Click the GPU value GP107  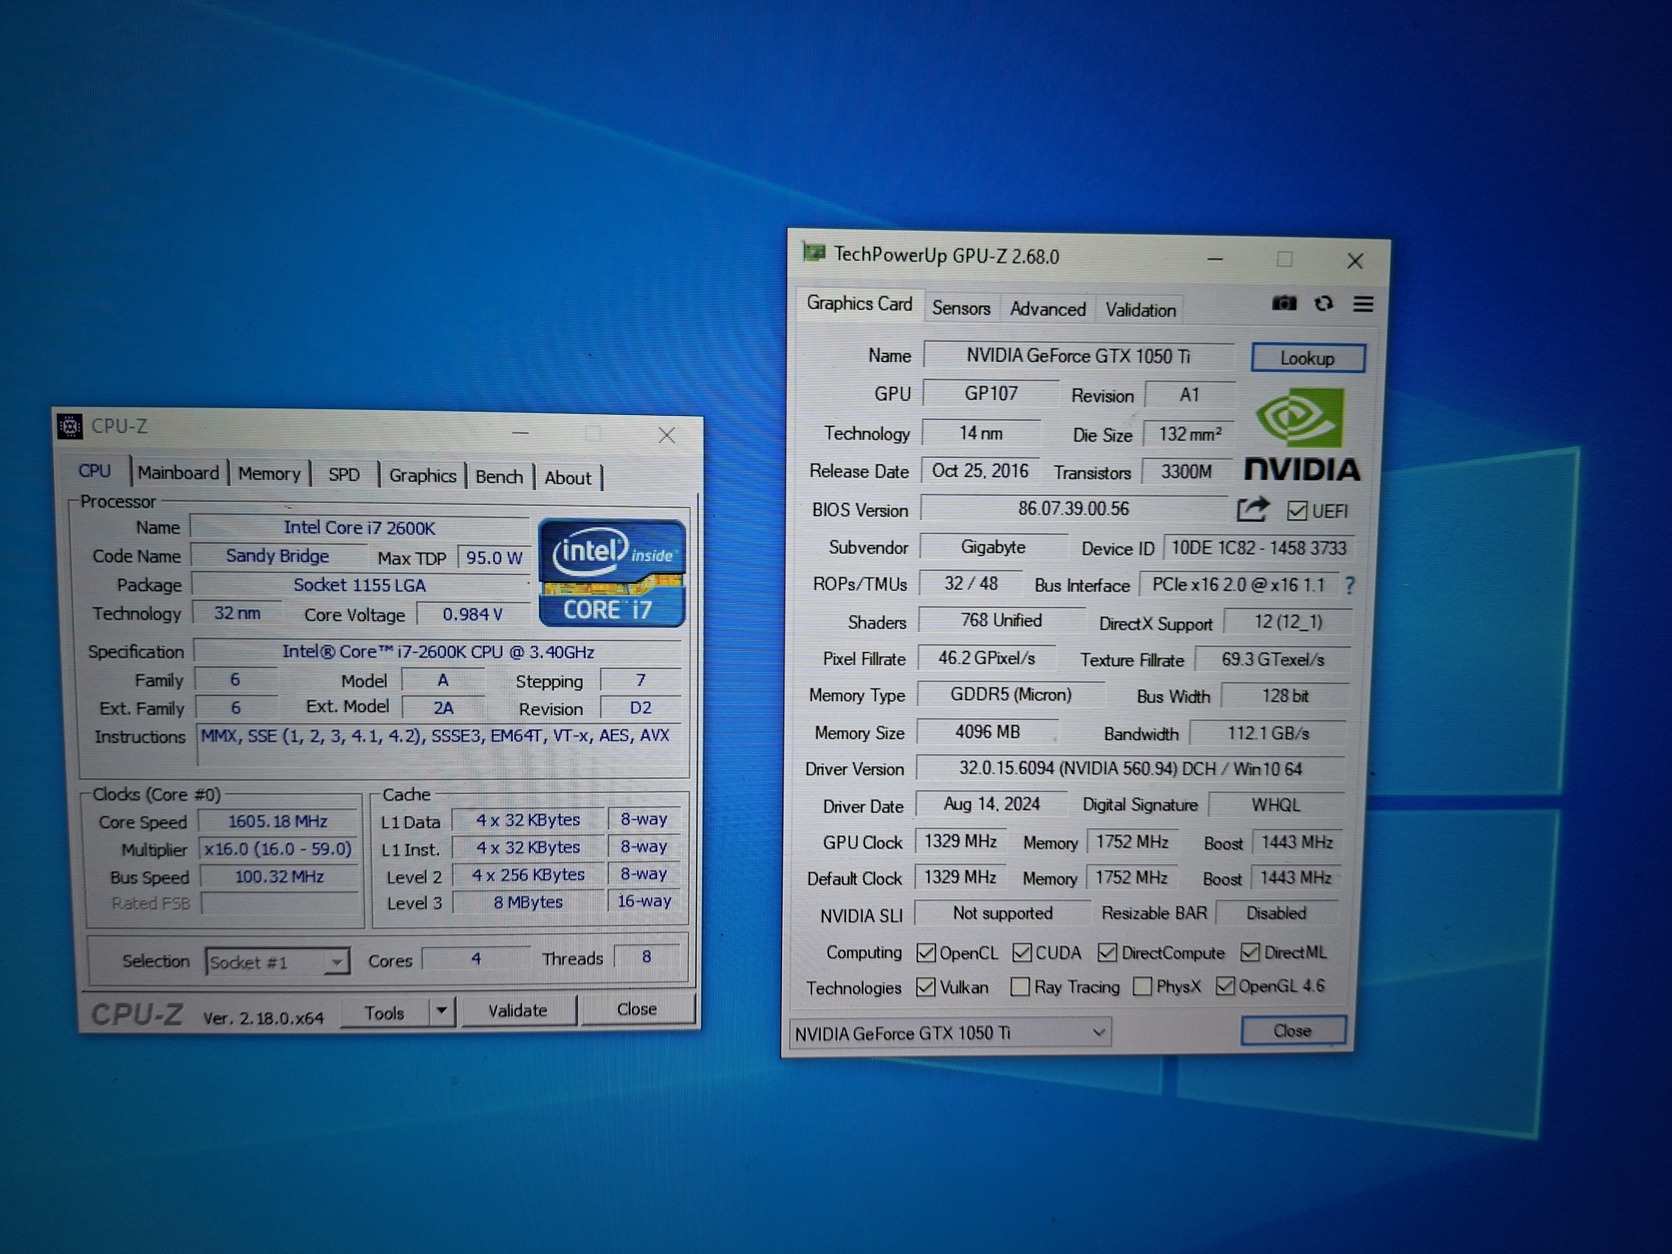pos(991,394)
